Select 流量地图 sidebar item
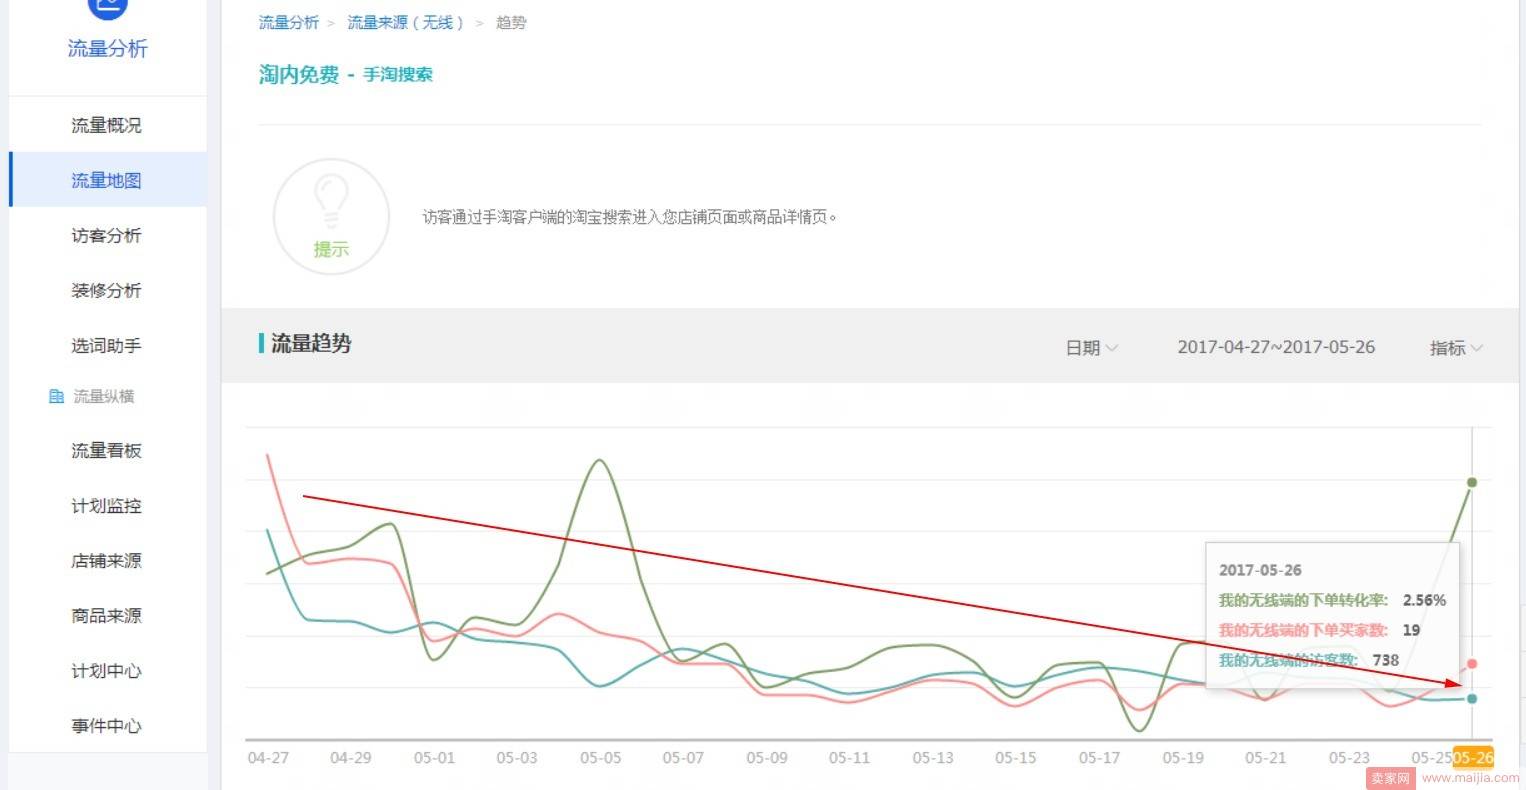The image size is (1526, 790). point(106,180)
